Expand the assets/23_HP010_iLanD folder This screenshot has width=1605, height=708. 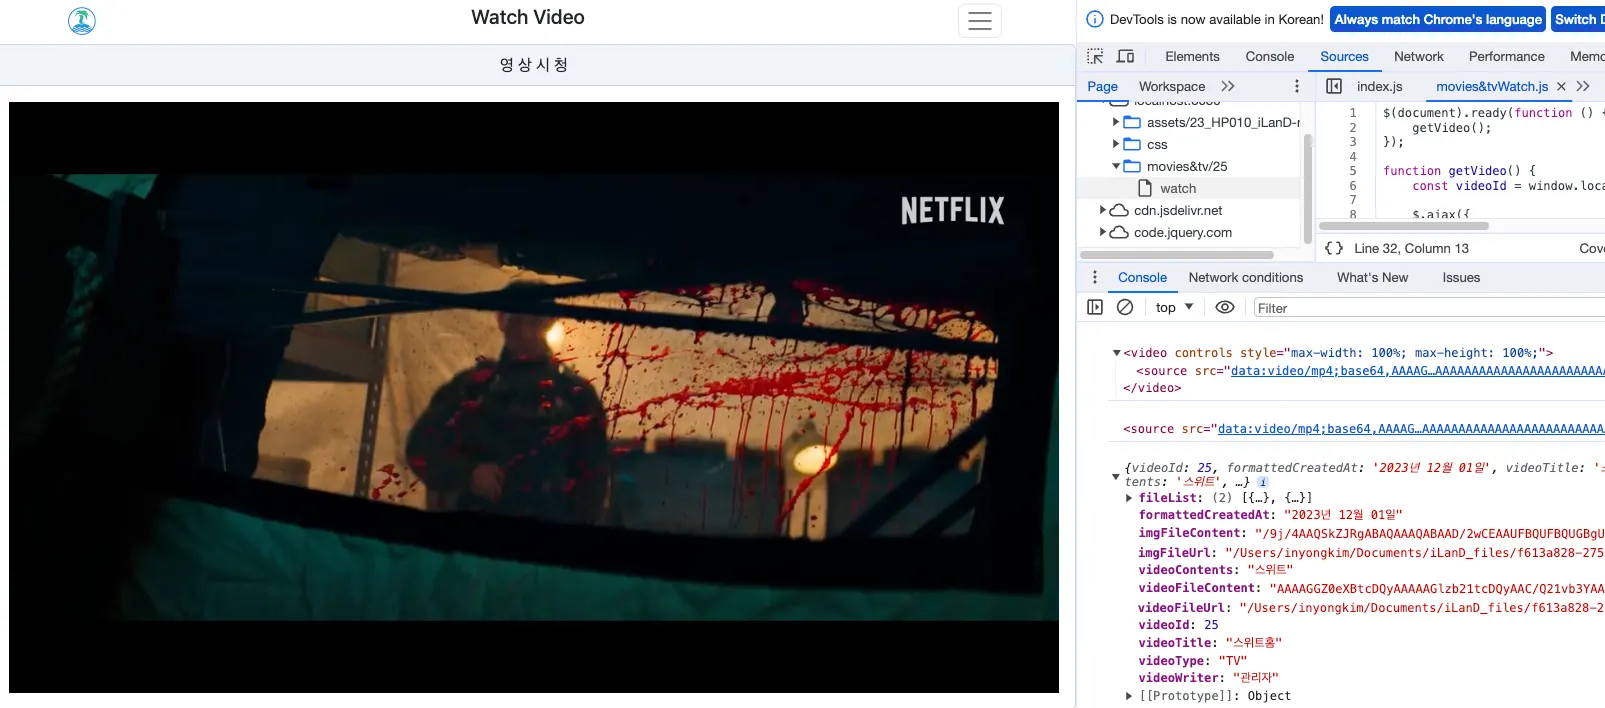click(1116, 122)
